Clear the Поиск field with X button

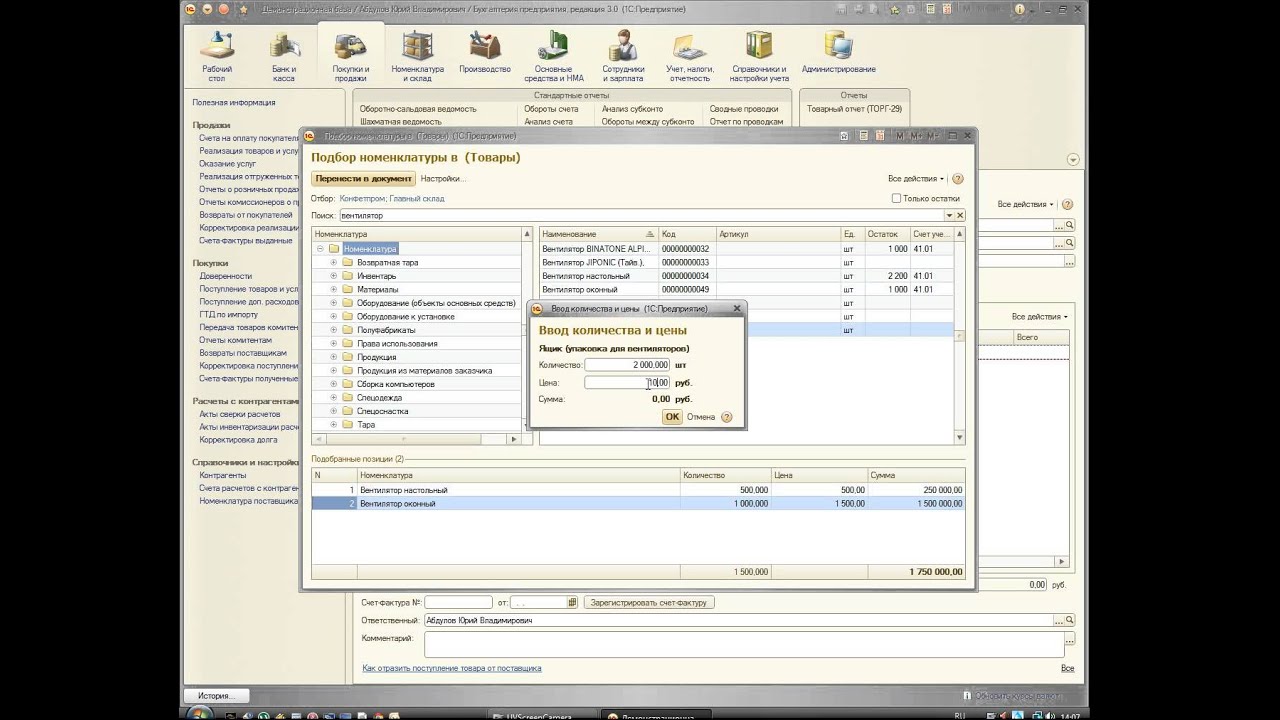point(960,215)
